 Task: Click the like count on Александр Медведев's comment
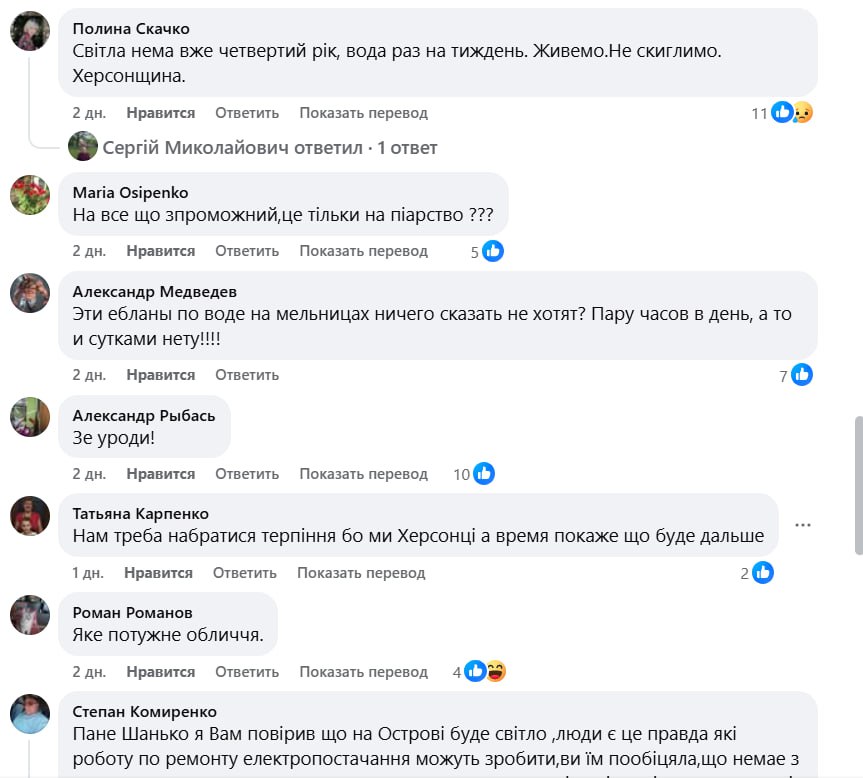click(785, 376)
